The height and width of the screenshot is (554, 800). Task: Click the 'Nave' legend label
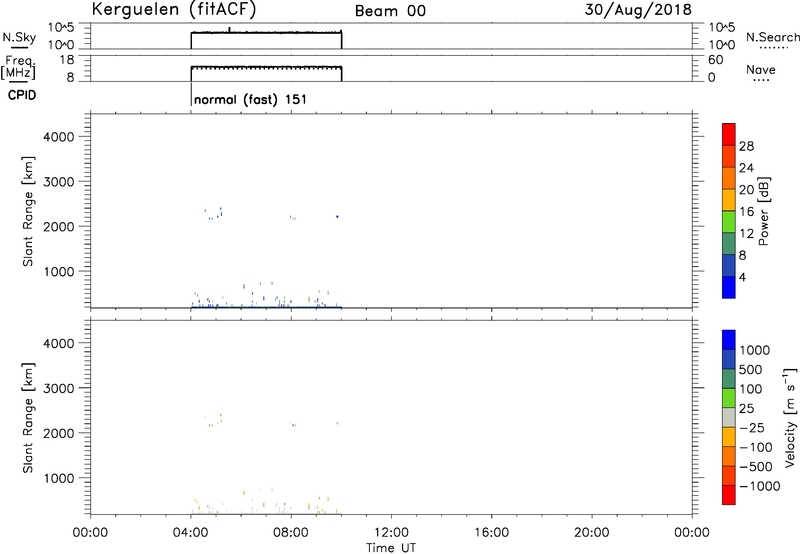point(761,69)
